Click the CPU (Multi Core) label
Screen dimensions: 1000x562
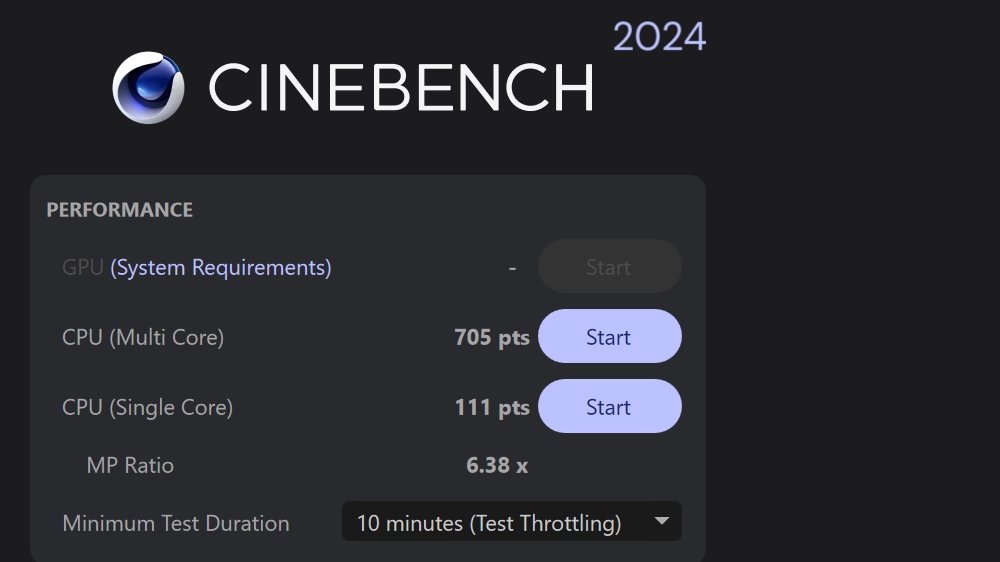pyautogui.click(x=143, y=338)
